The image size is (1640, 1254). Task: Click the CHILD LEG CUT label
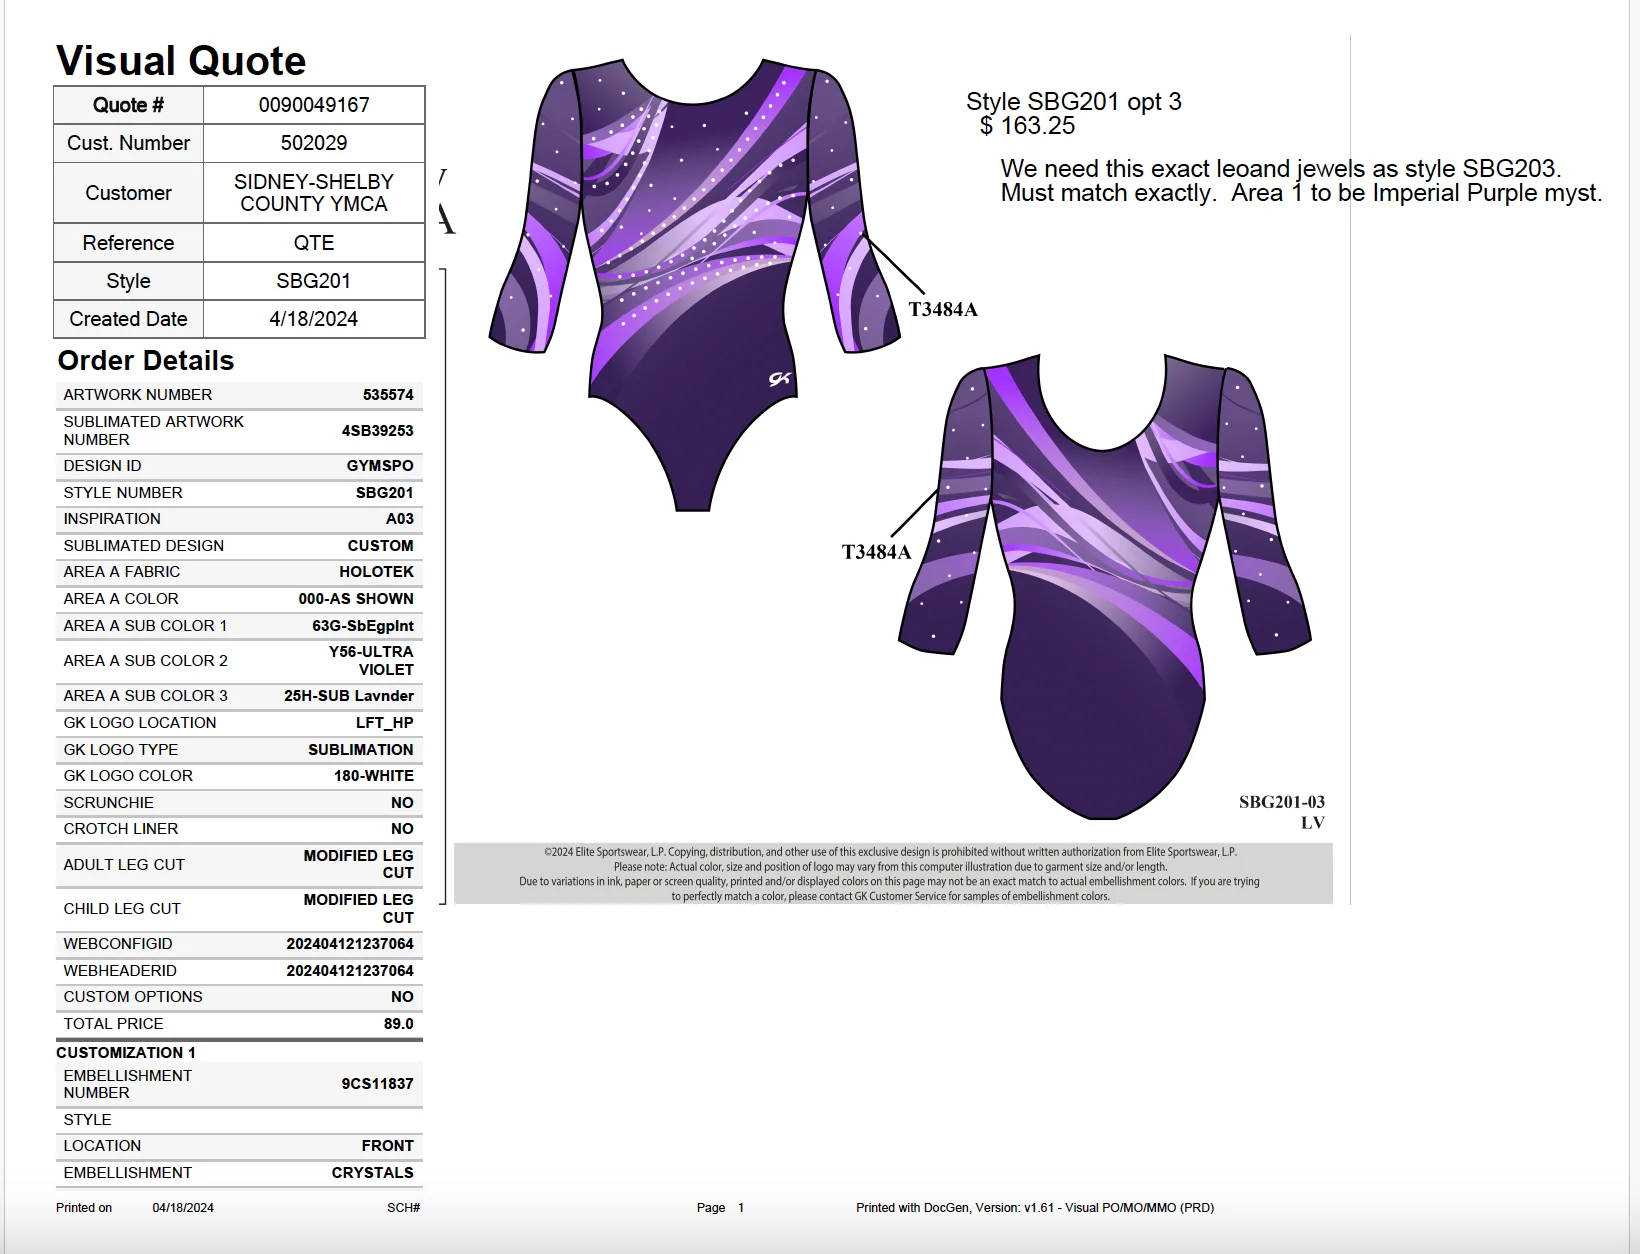point(122,909)
